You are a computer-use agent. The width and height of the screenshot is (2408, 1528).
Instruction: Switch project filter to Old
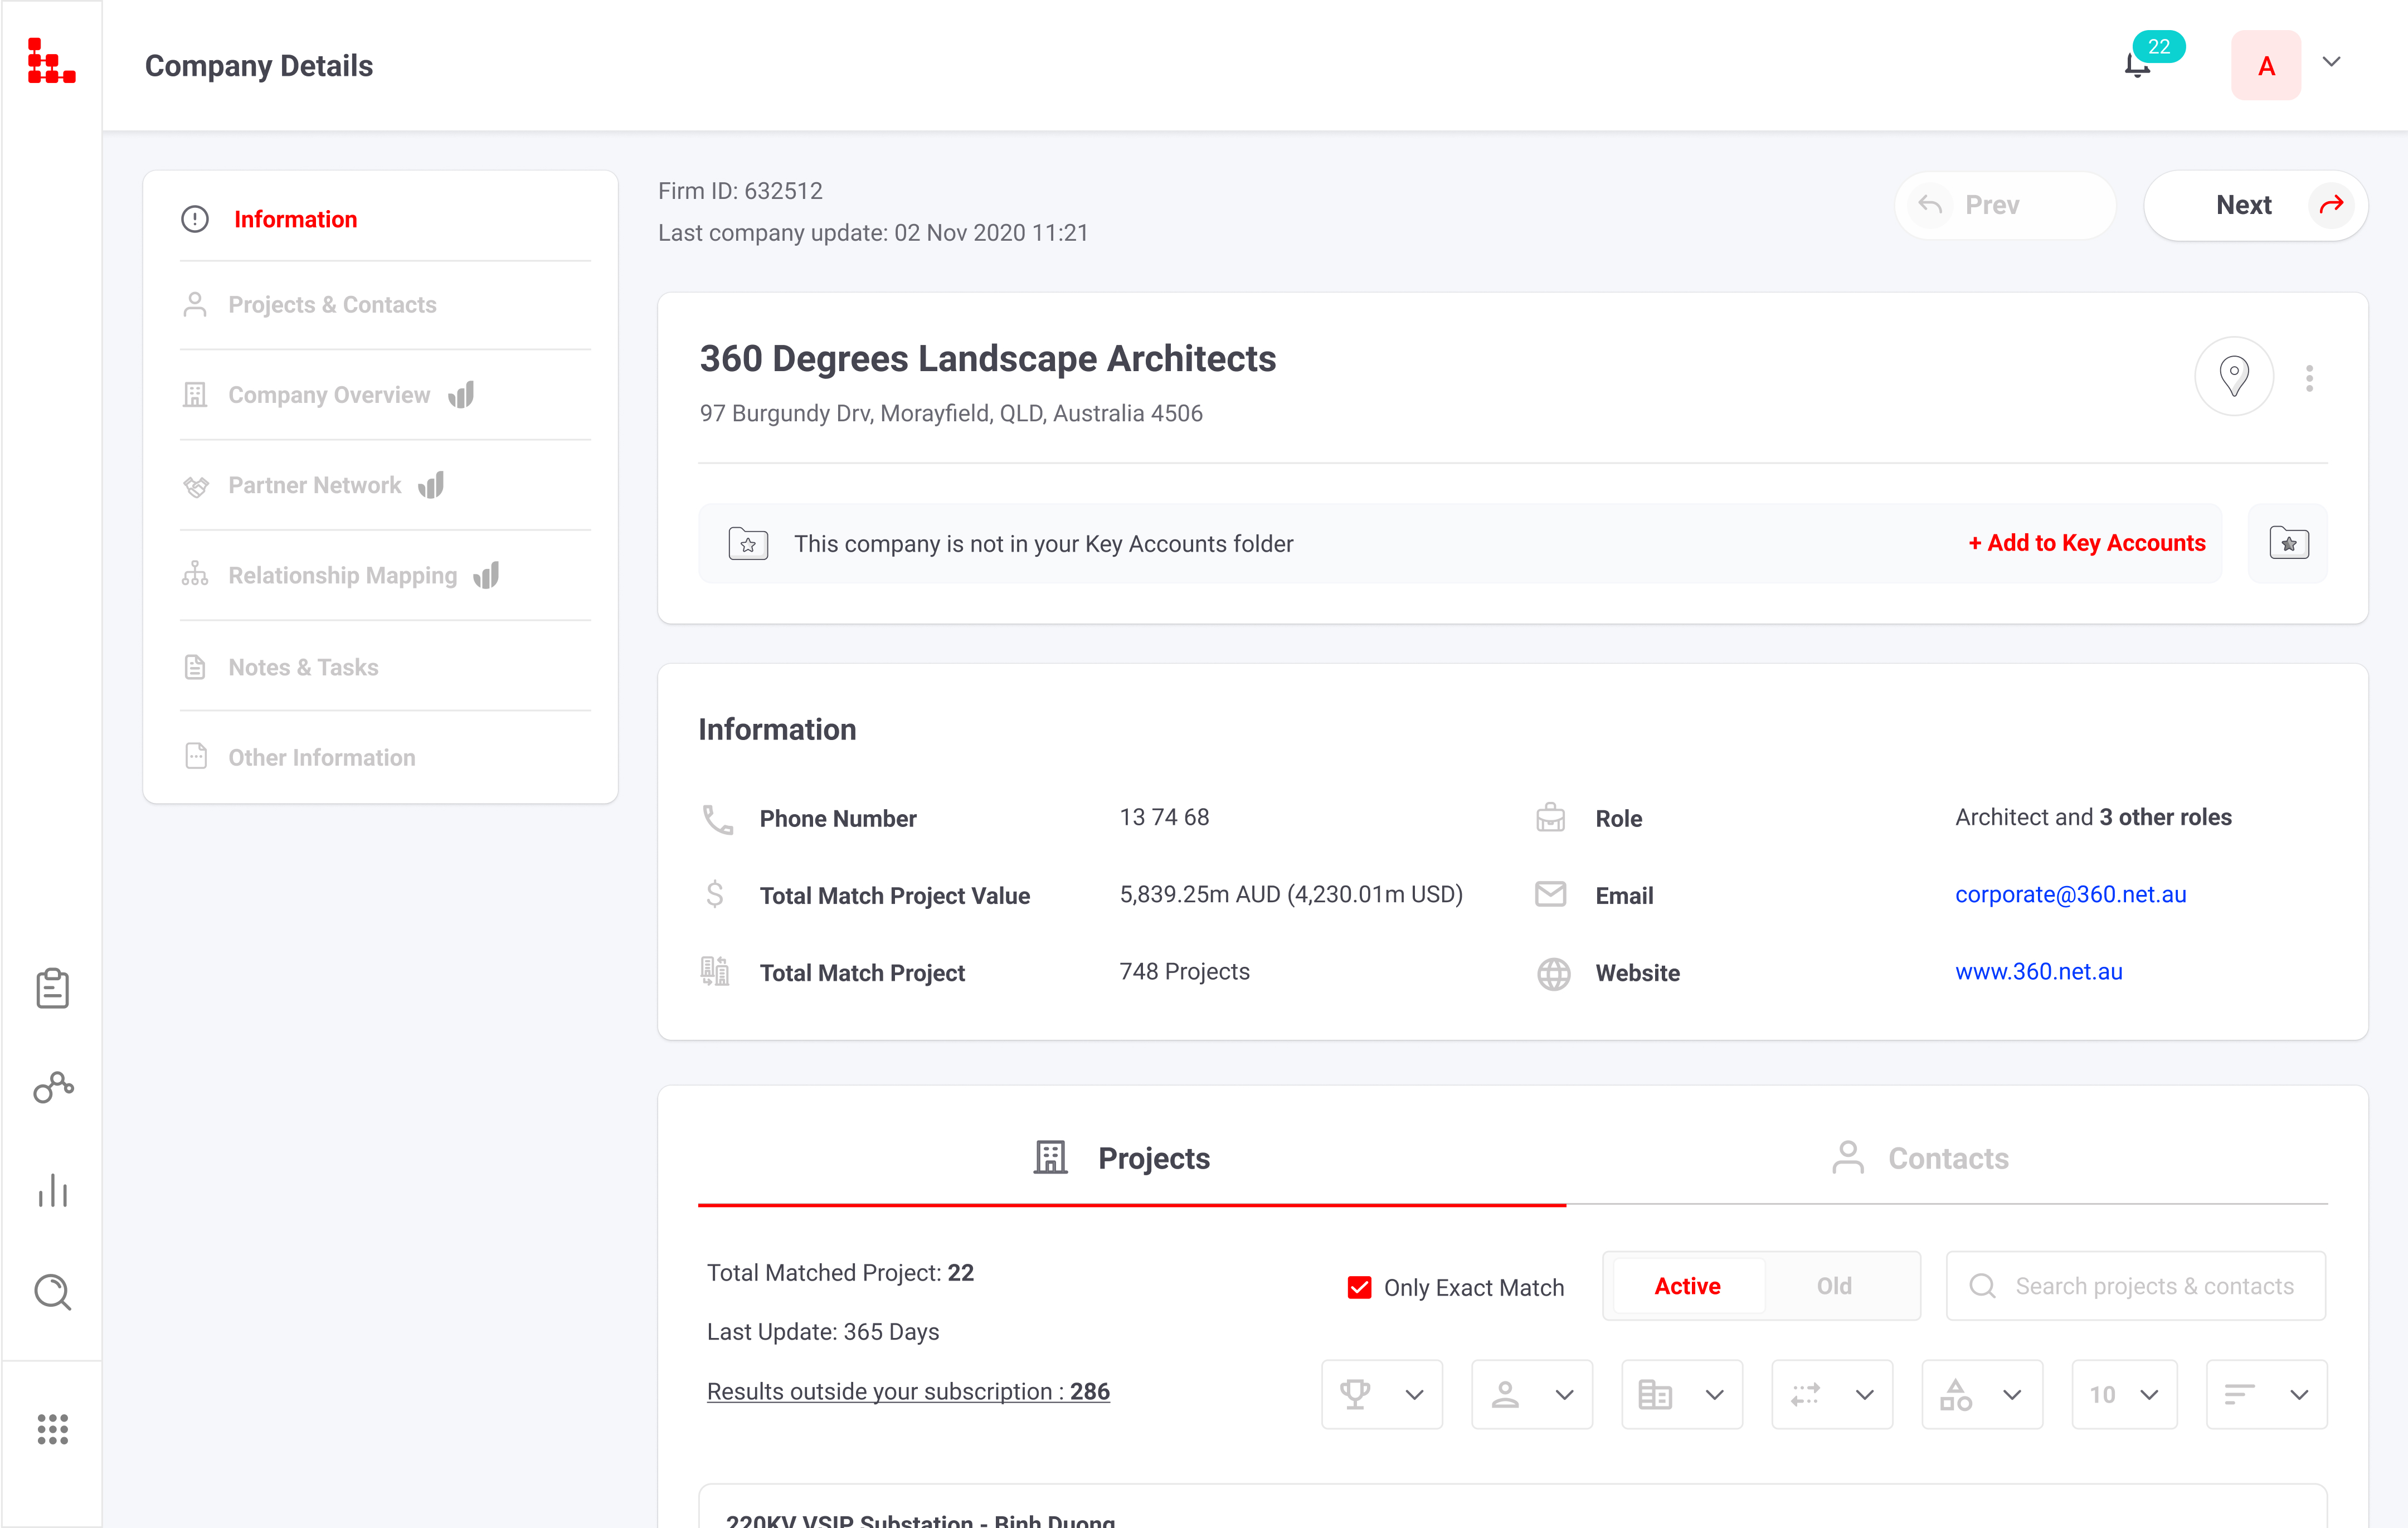(1834, 1286)
